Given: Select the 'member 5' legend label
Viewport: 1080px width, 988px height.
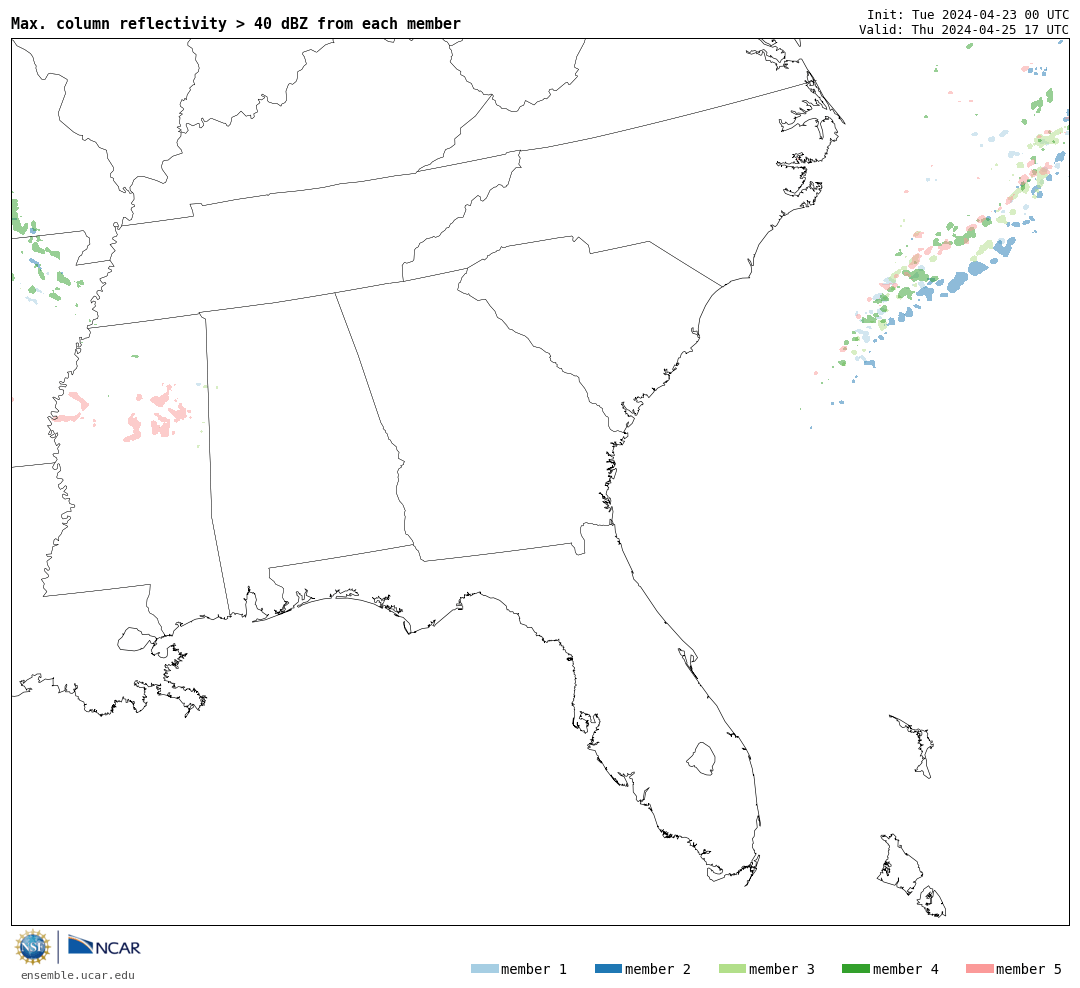Looking at the screenshot, I should pyautogui.click(x=1029, y=969).
